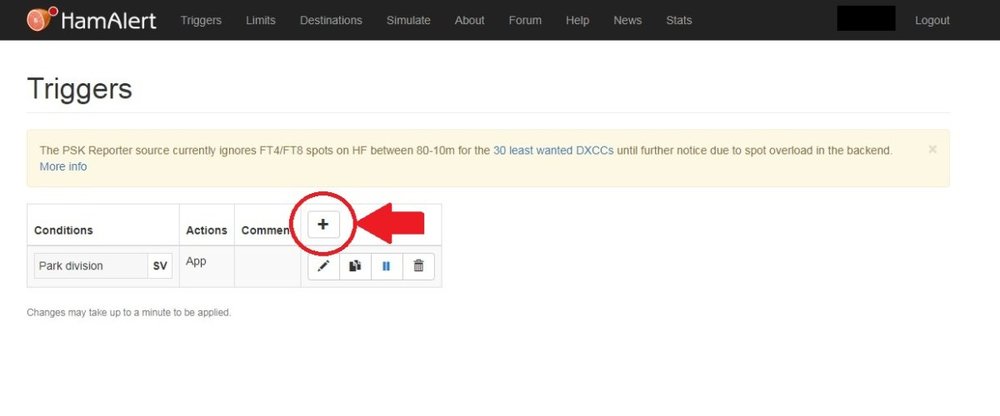Pause the Park division trigger
Viewport: 1000px width, 416px height.
coord(386,266)
